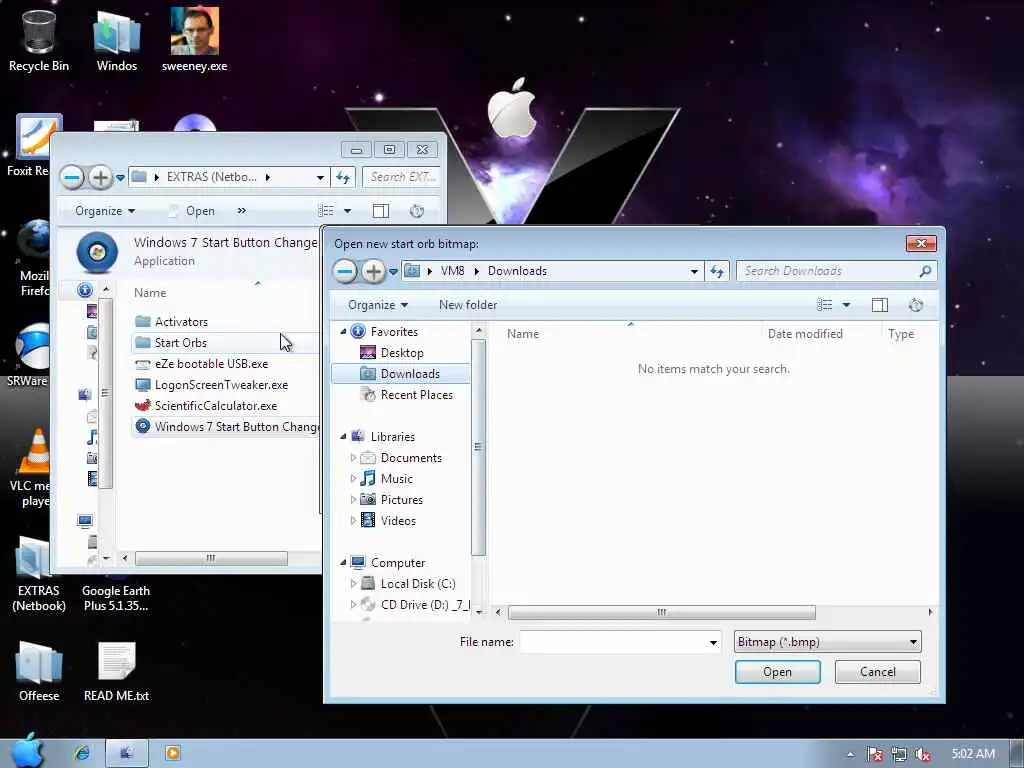Open the dialog's view options dropdown arrow
The height and width of the screenshot is (768, 1024).
coord(846,305)
